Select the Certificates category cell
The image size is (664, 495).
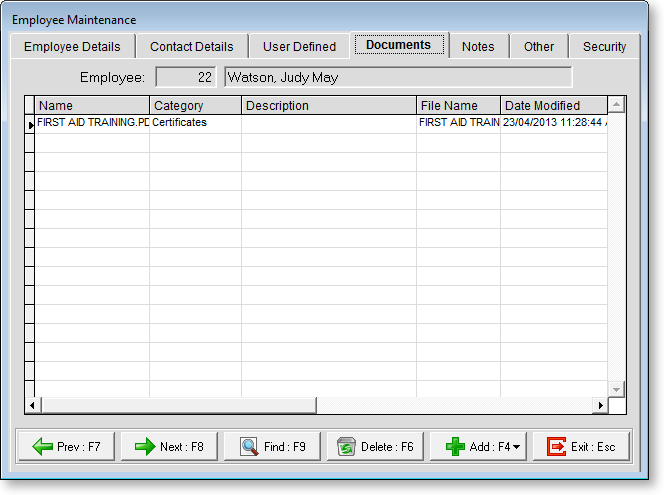195,123
